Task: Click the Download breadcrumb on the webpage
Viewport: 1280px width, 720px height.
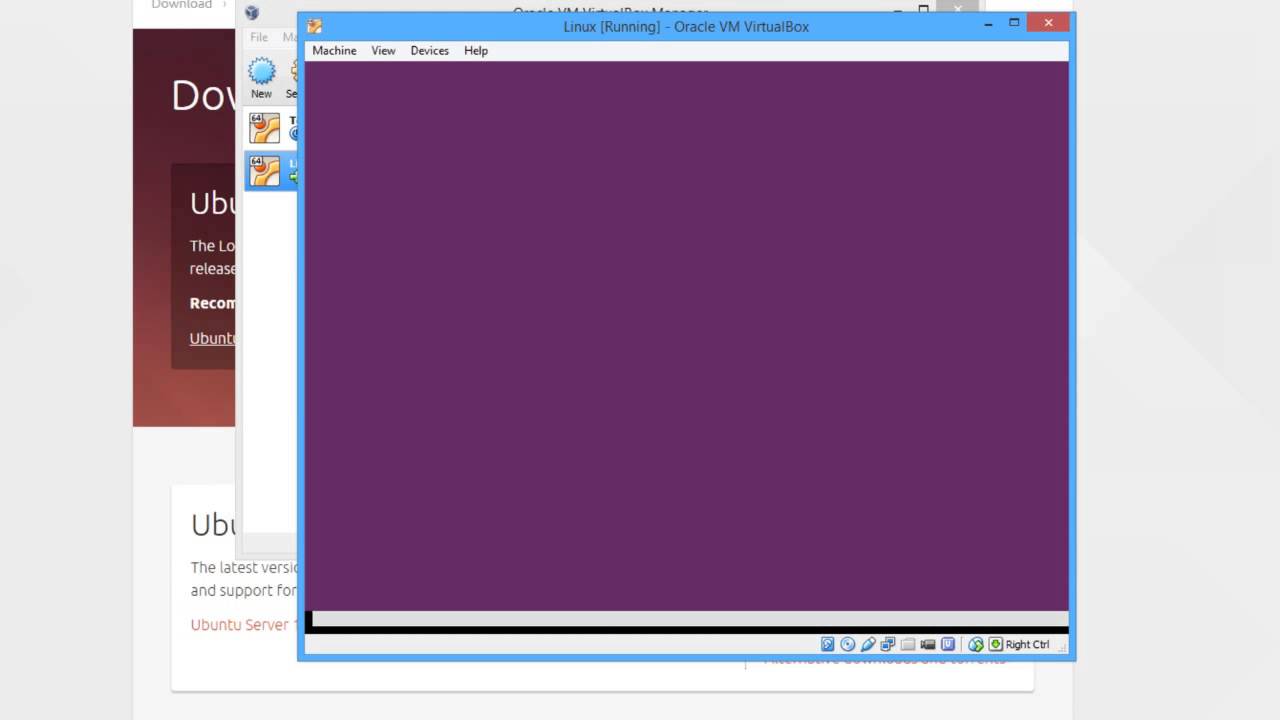Action: pos(181,5)
